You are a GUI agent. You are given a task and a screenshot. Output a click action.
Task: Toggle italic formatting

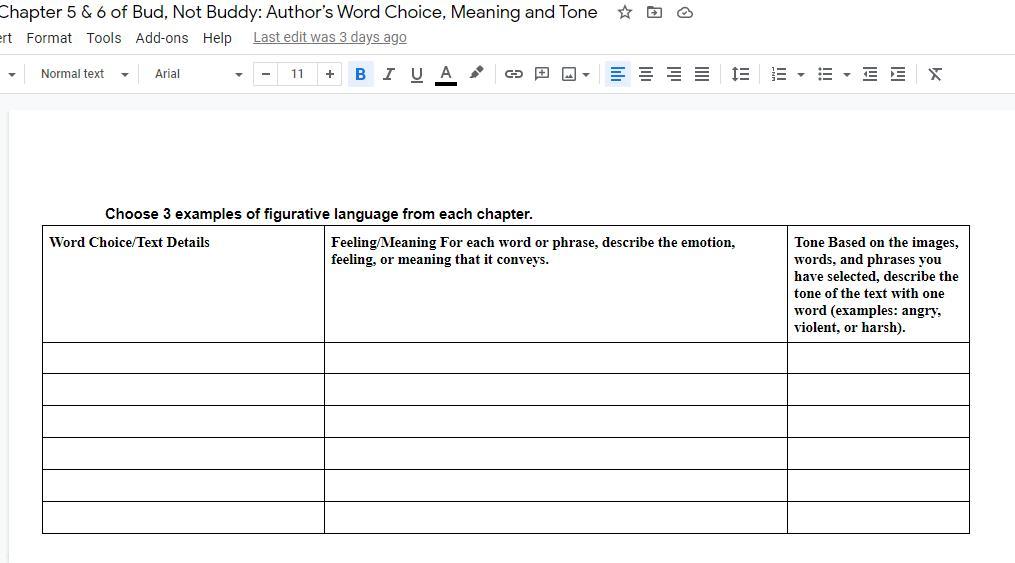tap(388, 74)
